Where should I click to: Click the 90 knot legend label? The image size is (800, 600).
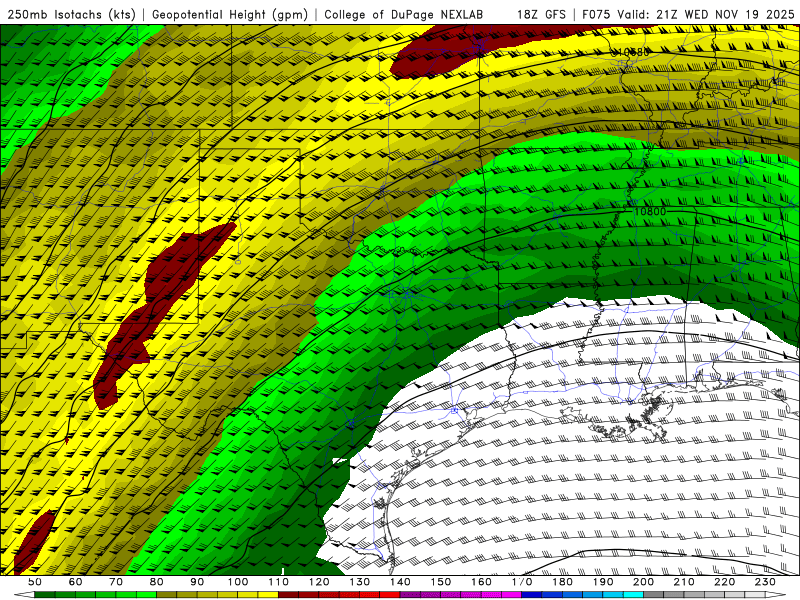point(197,582)
